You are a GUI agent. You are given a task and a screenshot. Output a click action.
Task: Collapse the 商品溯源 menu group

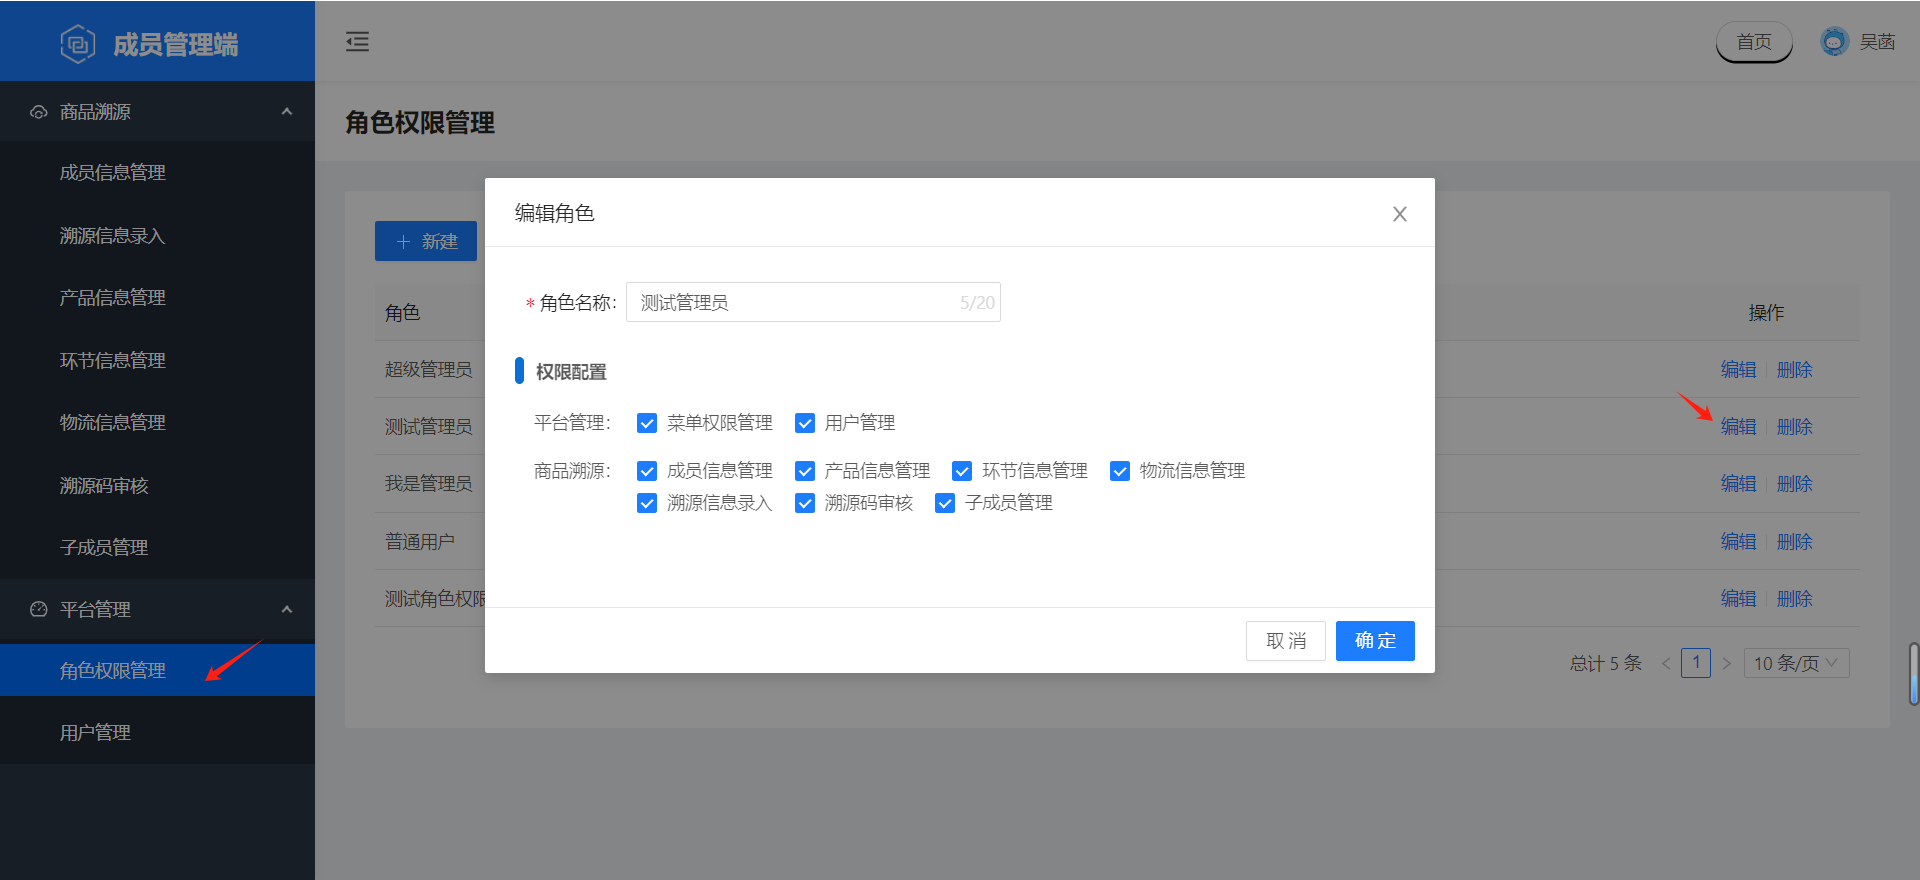click(287, 112)
